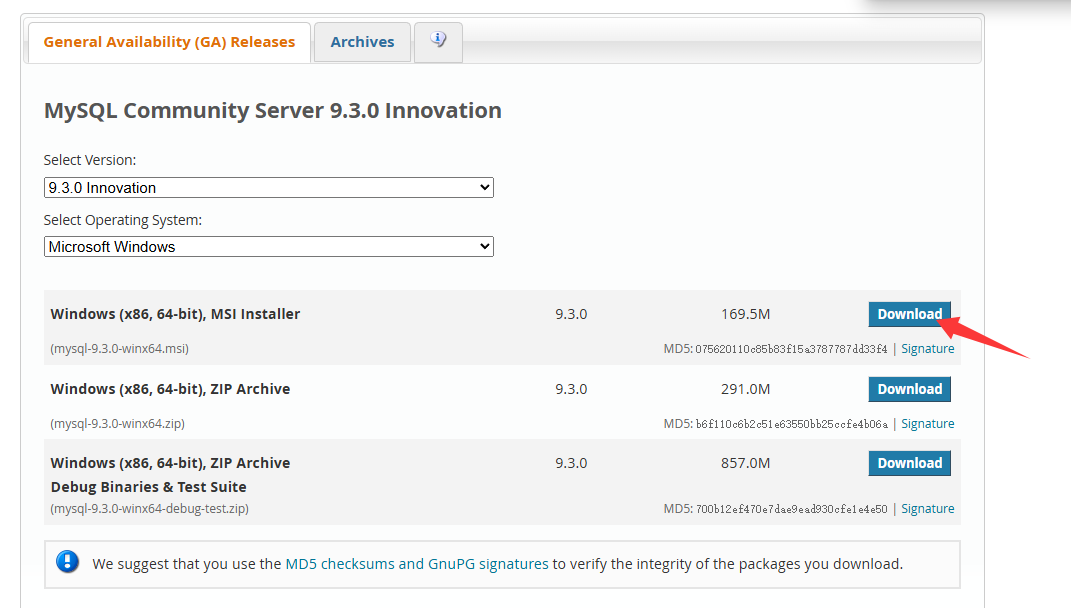Viewport: 1071px width, 608px height.
Task: Download the MSI Installer package
Action: [909, 314]
